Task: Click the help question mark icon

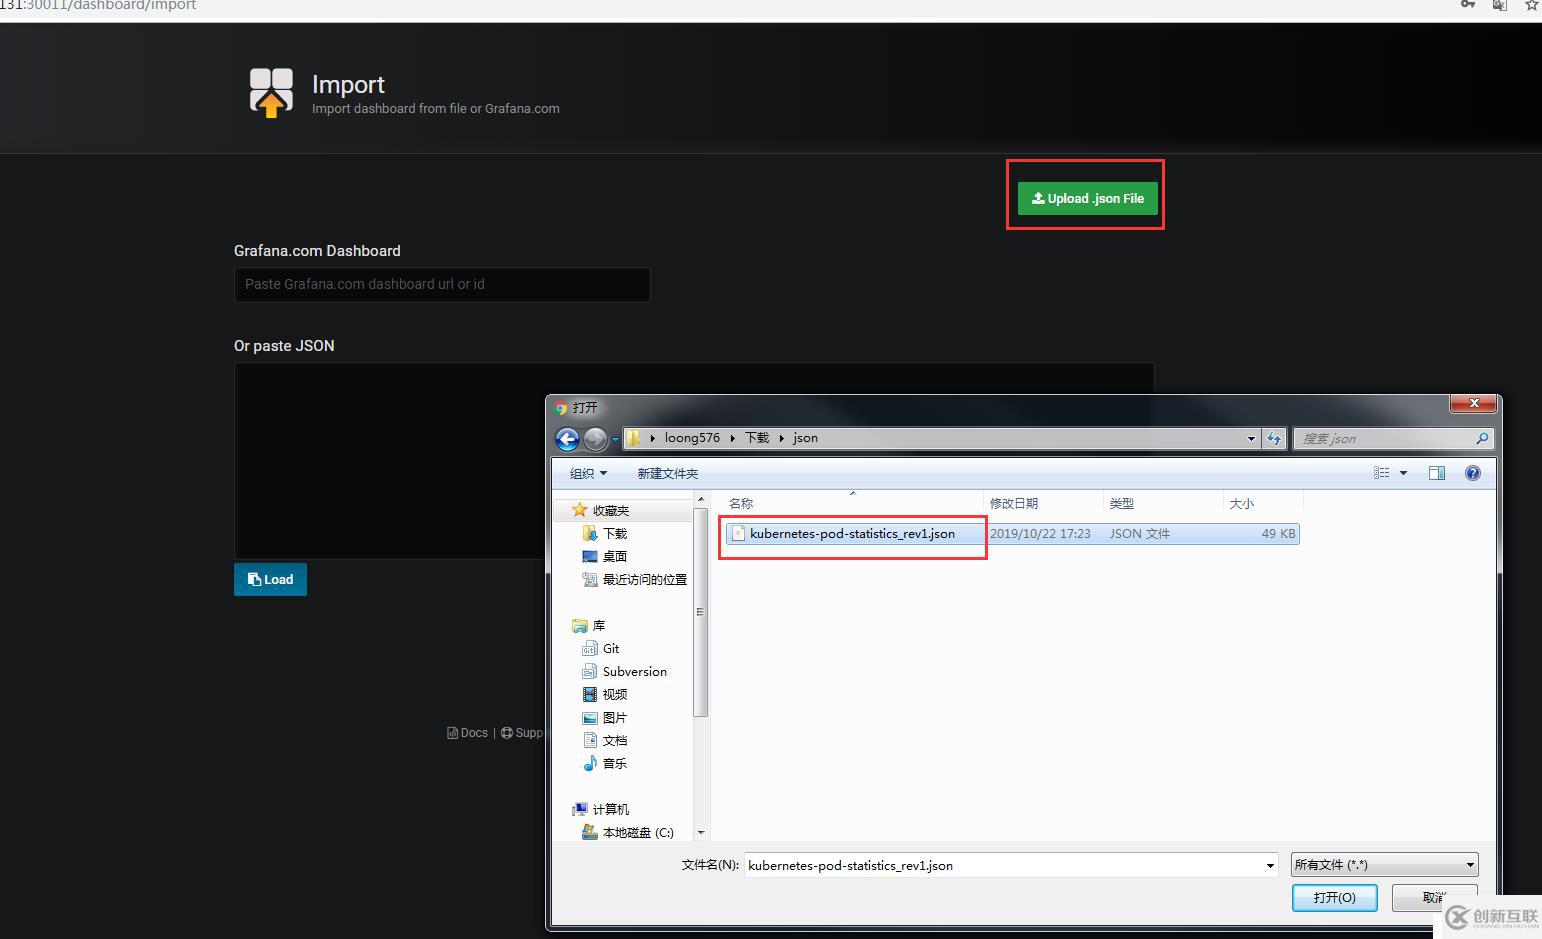Action: [1472, 473]
